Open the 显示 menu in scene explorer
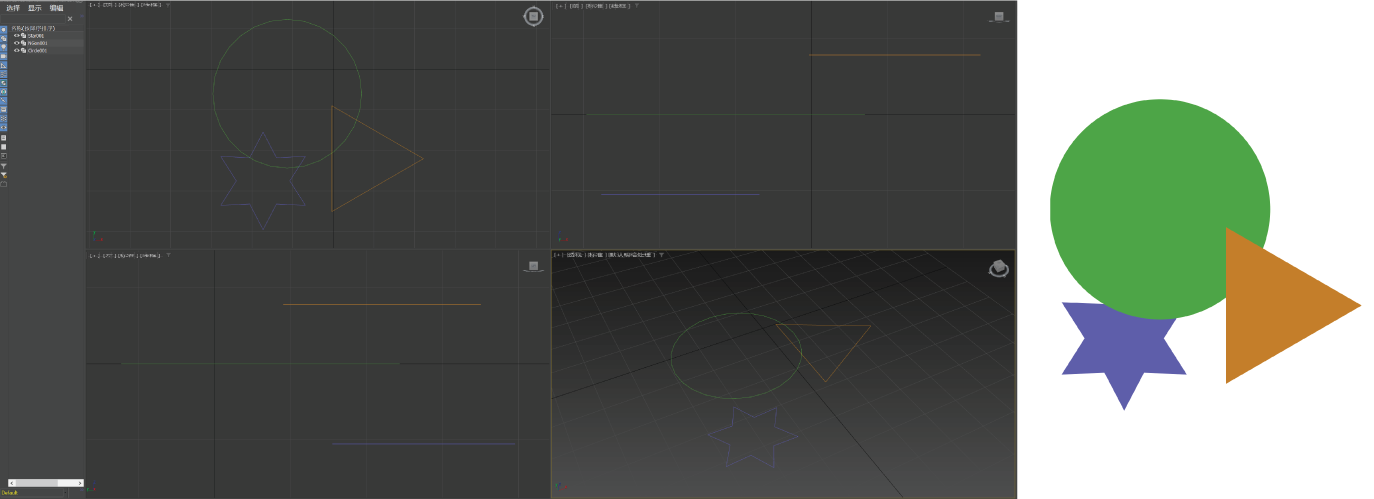Screen dimensions: 1374x499 (x=35, y=8)
